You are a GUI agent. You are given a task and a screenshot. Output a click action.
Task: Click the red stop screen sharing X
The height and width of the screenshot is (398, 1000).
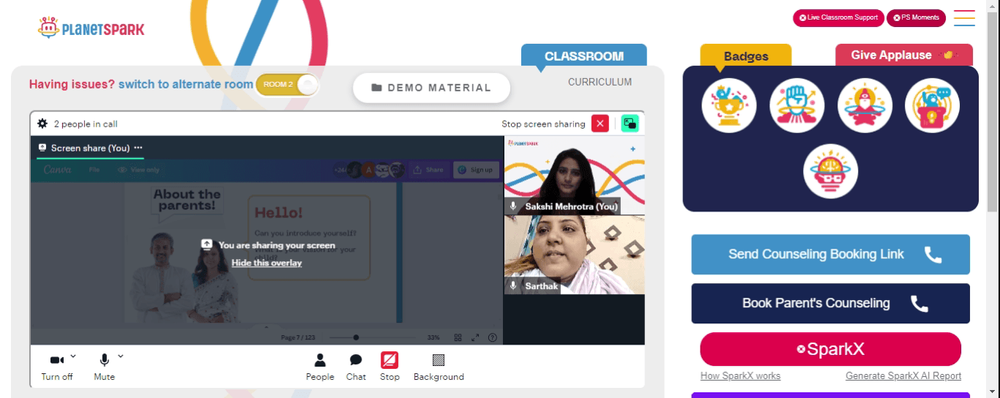pos(600,124)
